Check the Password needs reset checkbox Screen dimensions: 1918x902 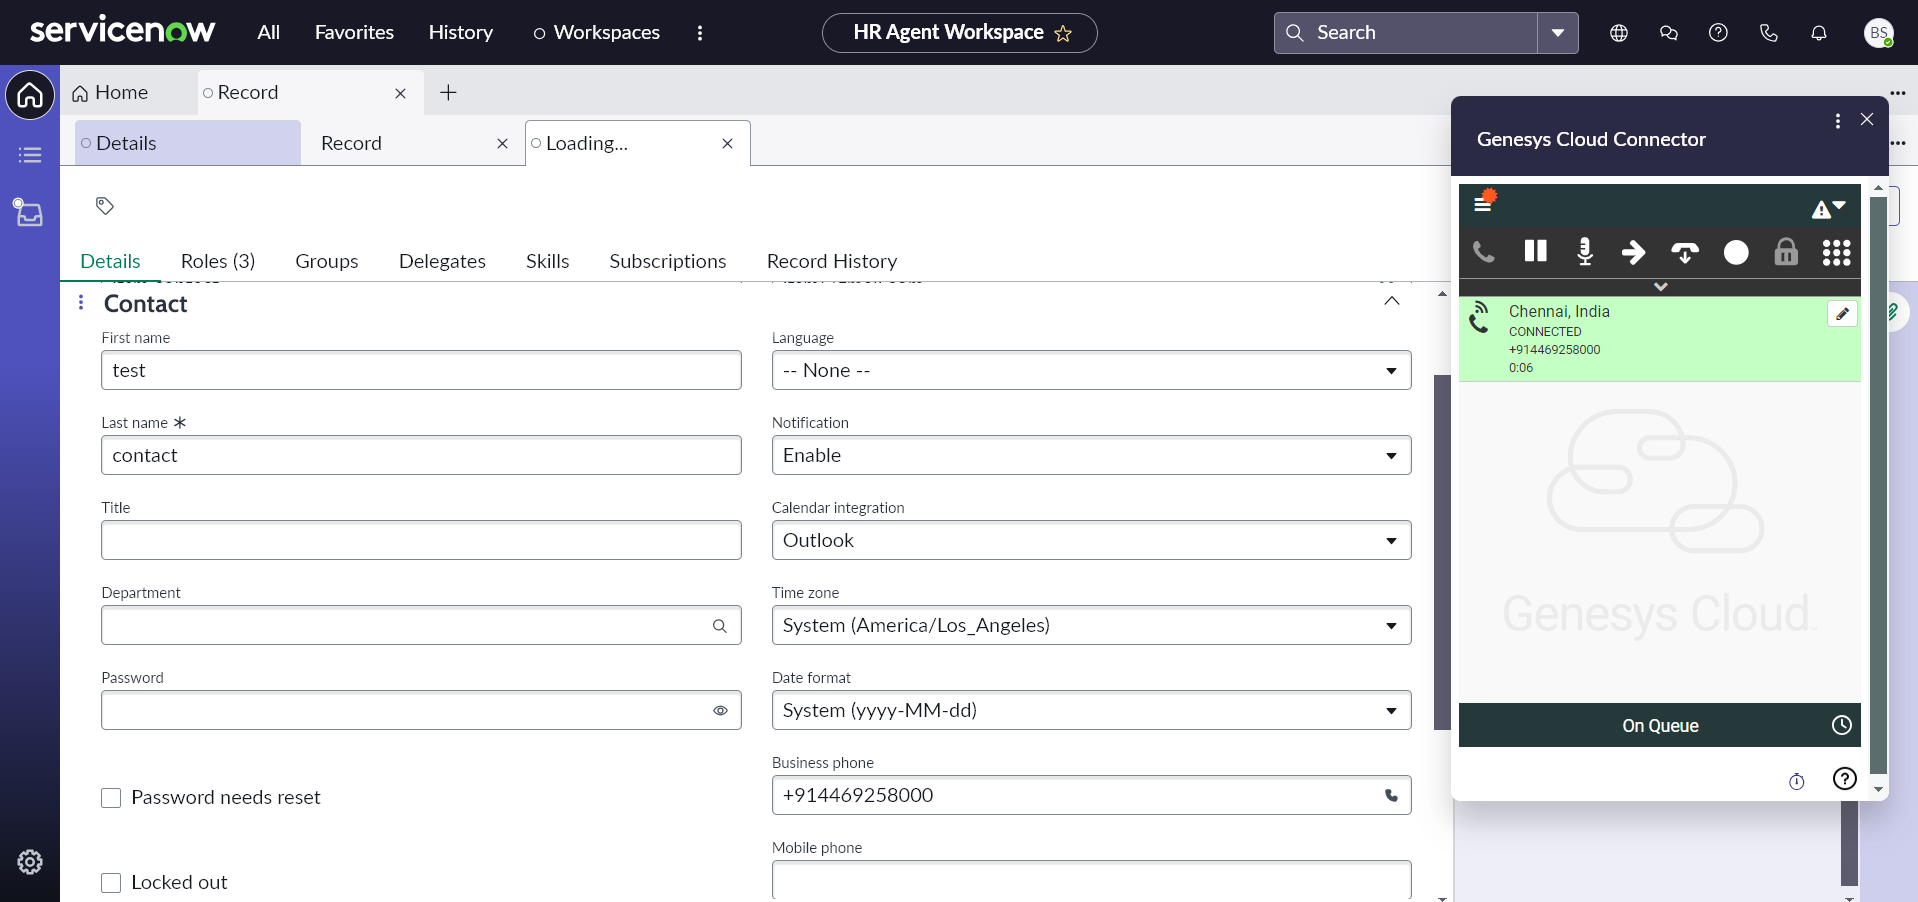tap(111, 798)
